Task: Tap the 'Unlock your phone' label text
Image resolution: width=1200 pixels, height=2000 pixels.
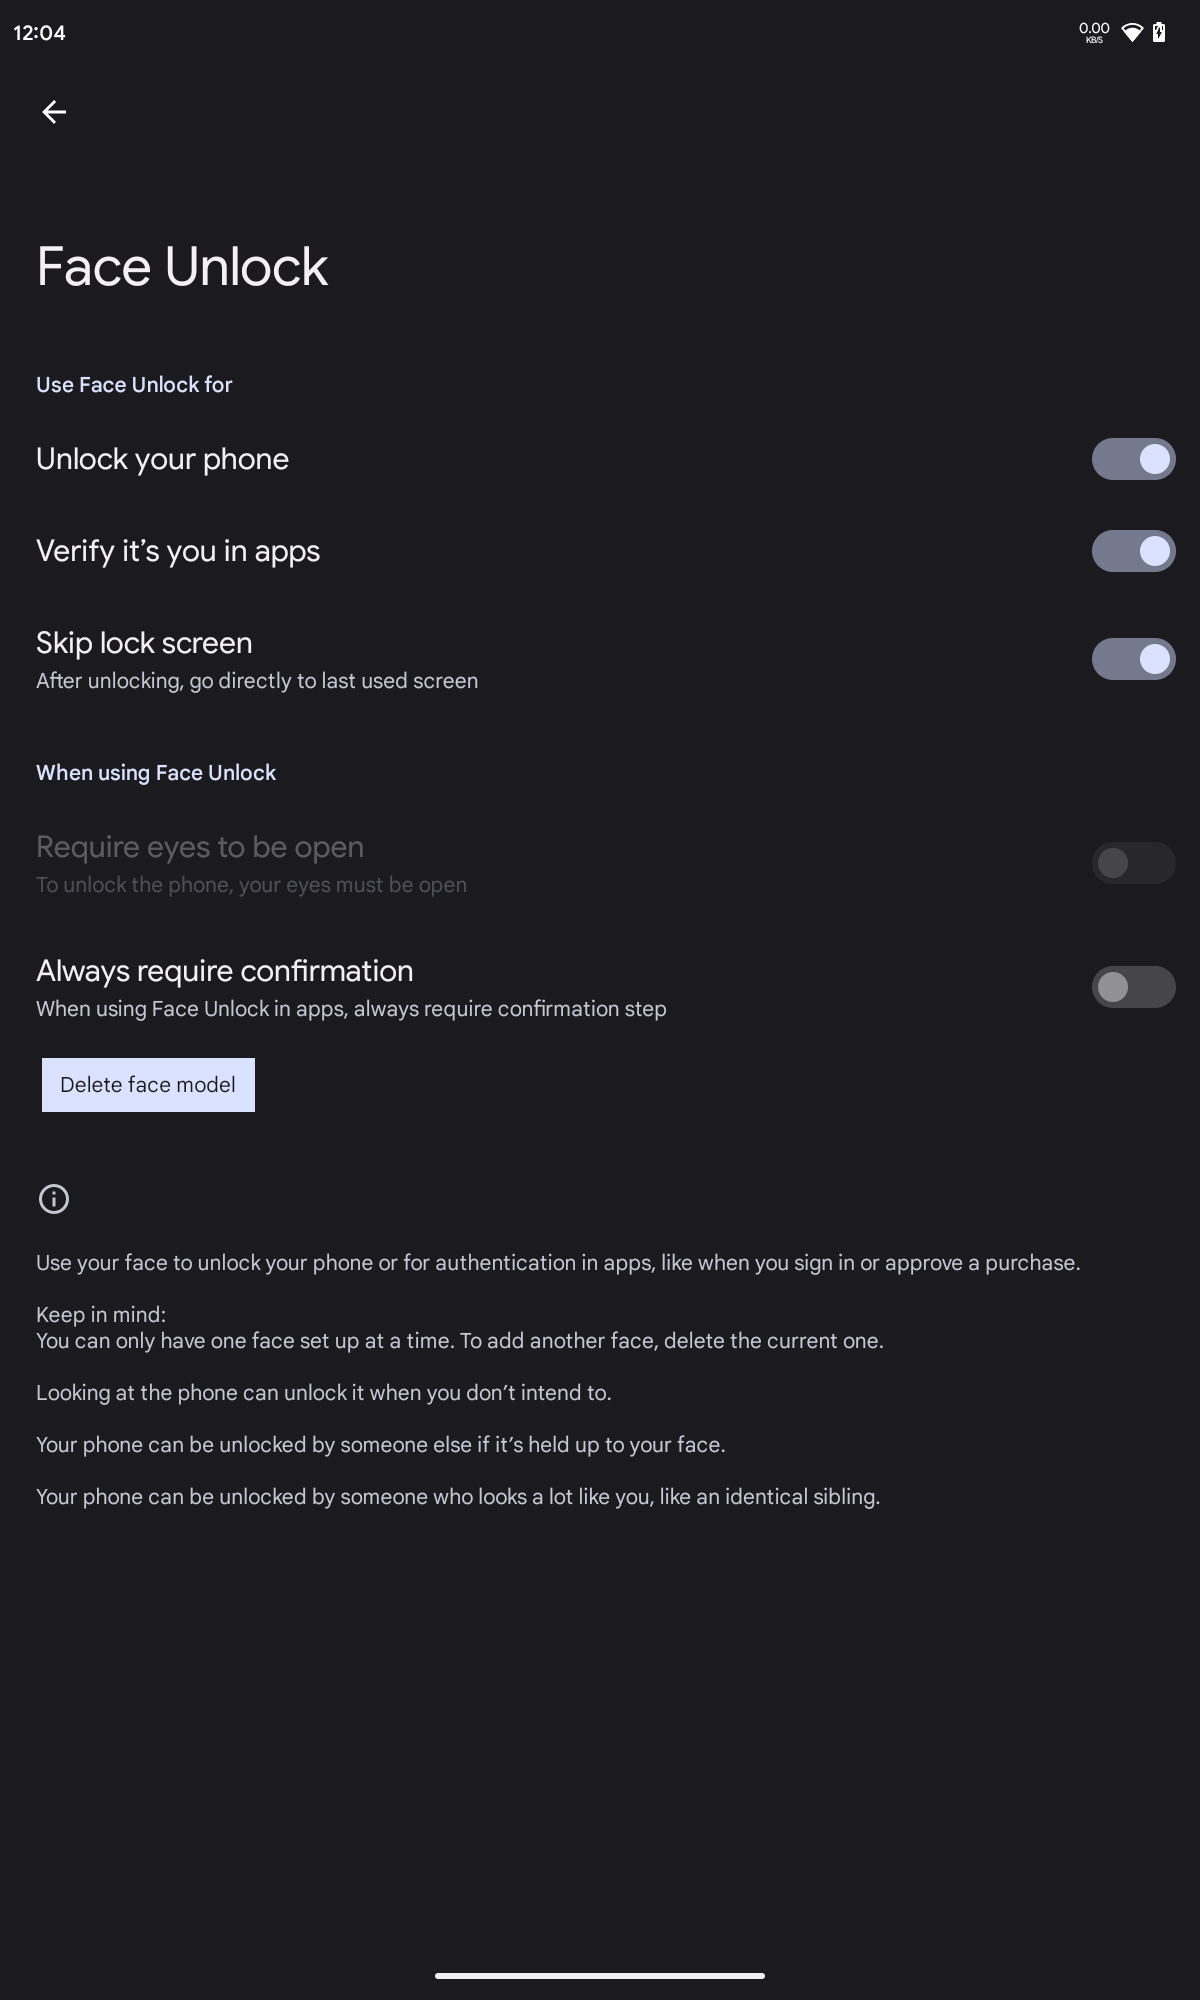Action: pos(162,459)
